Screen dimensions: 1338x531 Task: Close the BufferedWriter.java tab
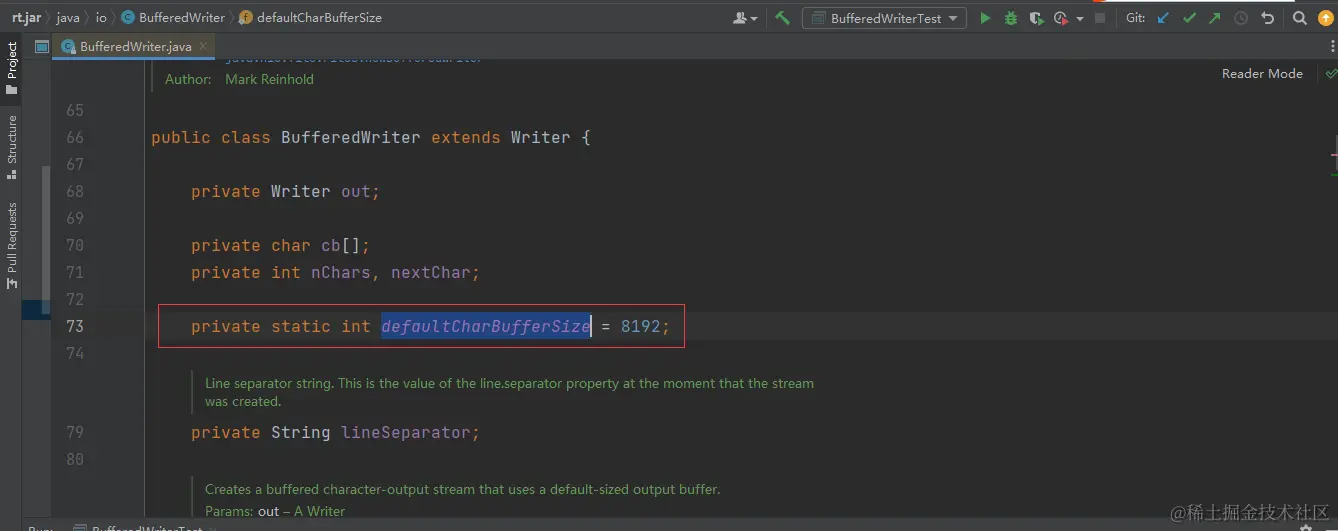click(x=202, y=46)
